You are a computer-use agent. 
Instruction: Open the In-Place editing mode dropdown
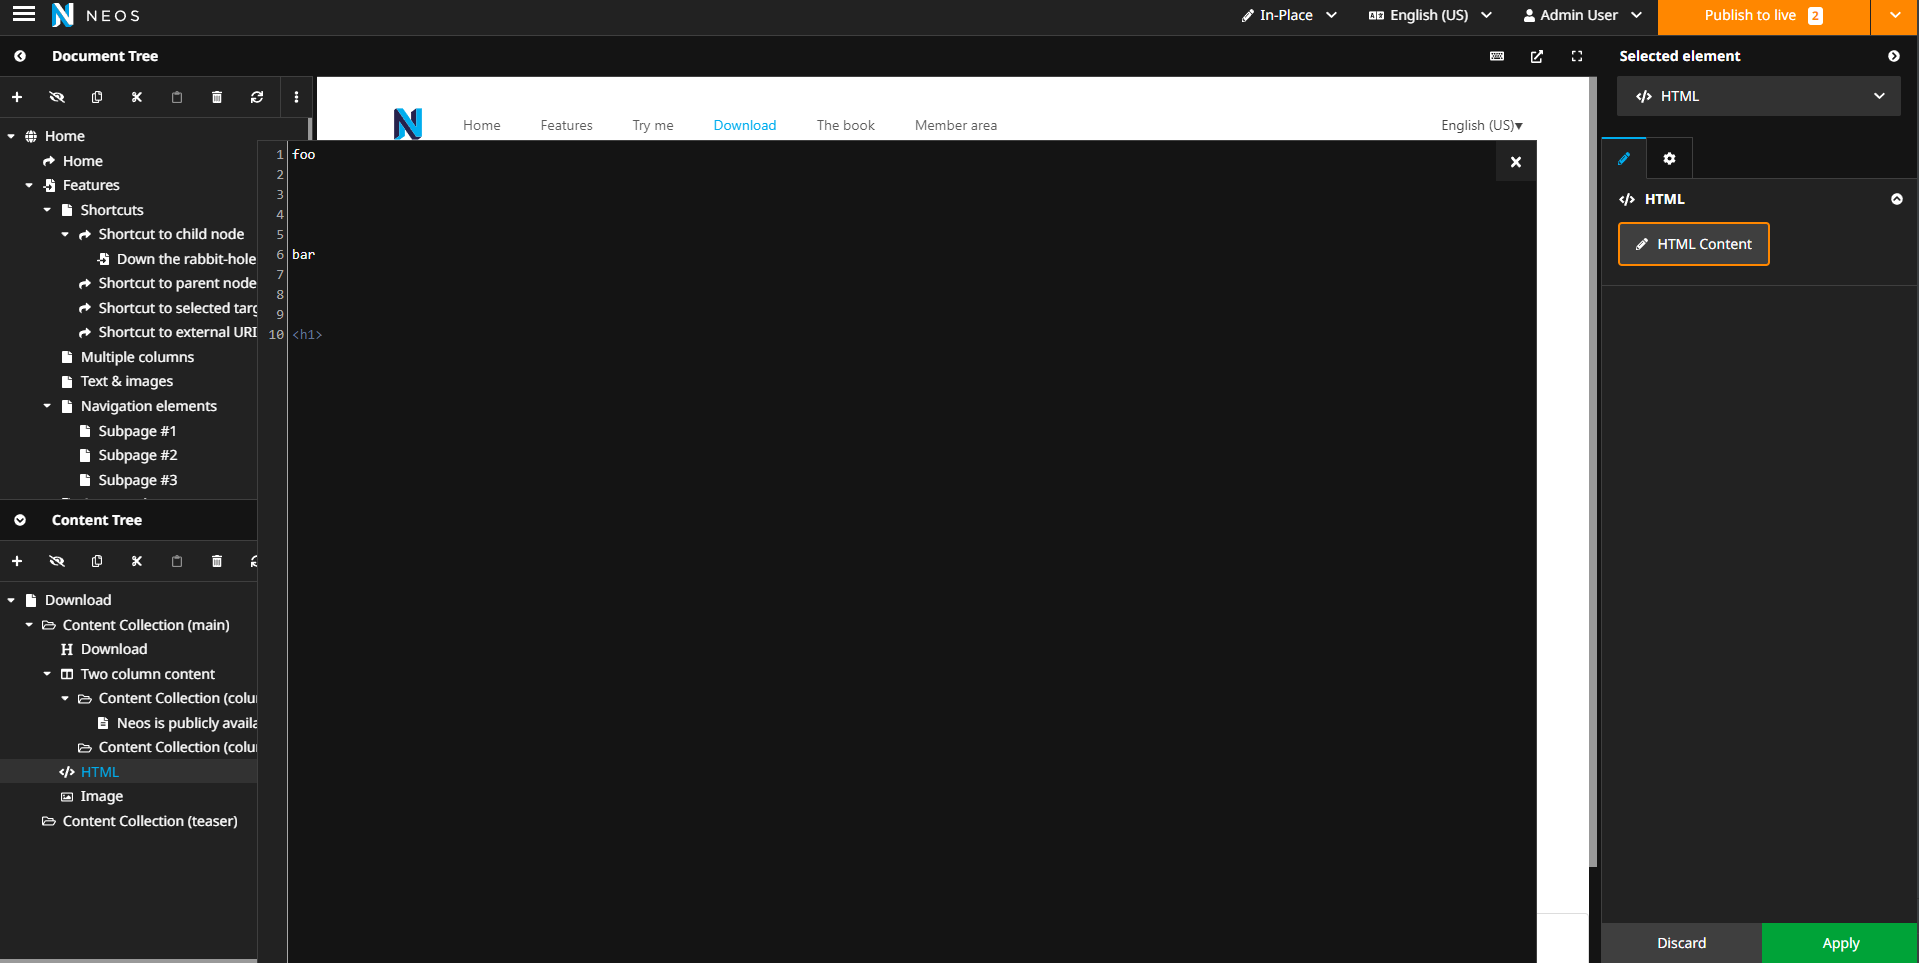[x=1289, y=15]
